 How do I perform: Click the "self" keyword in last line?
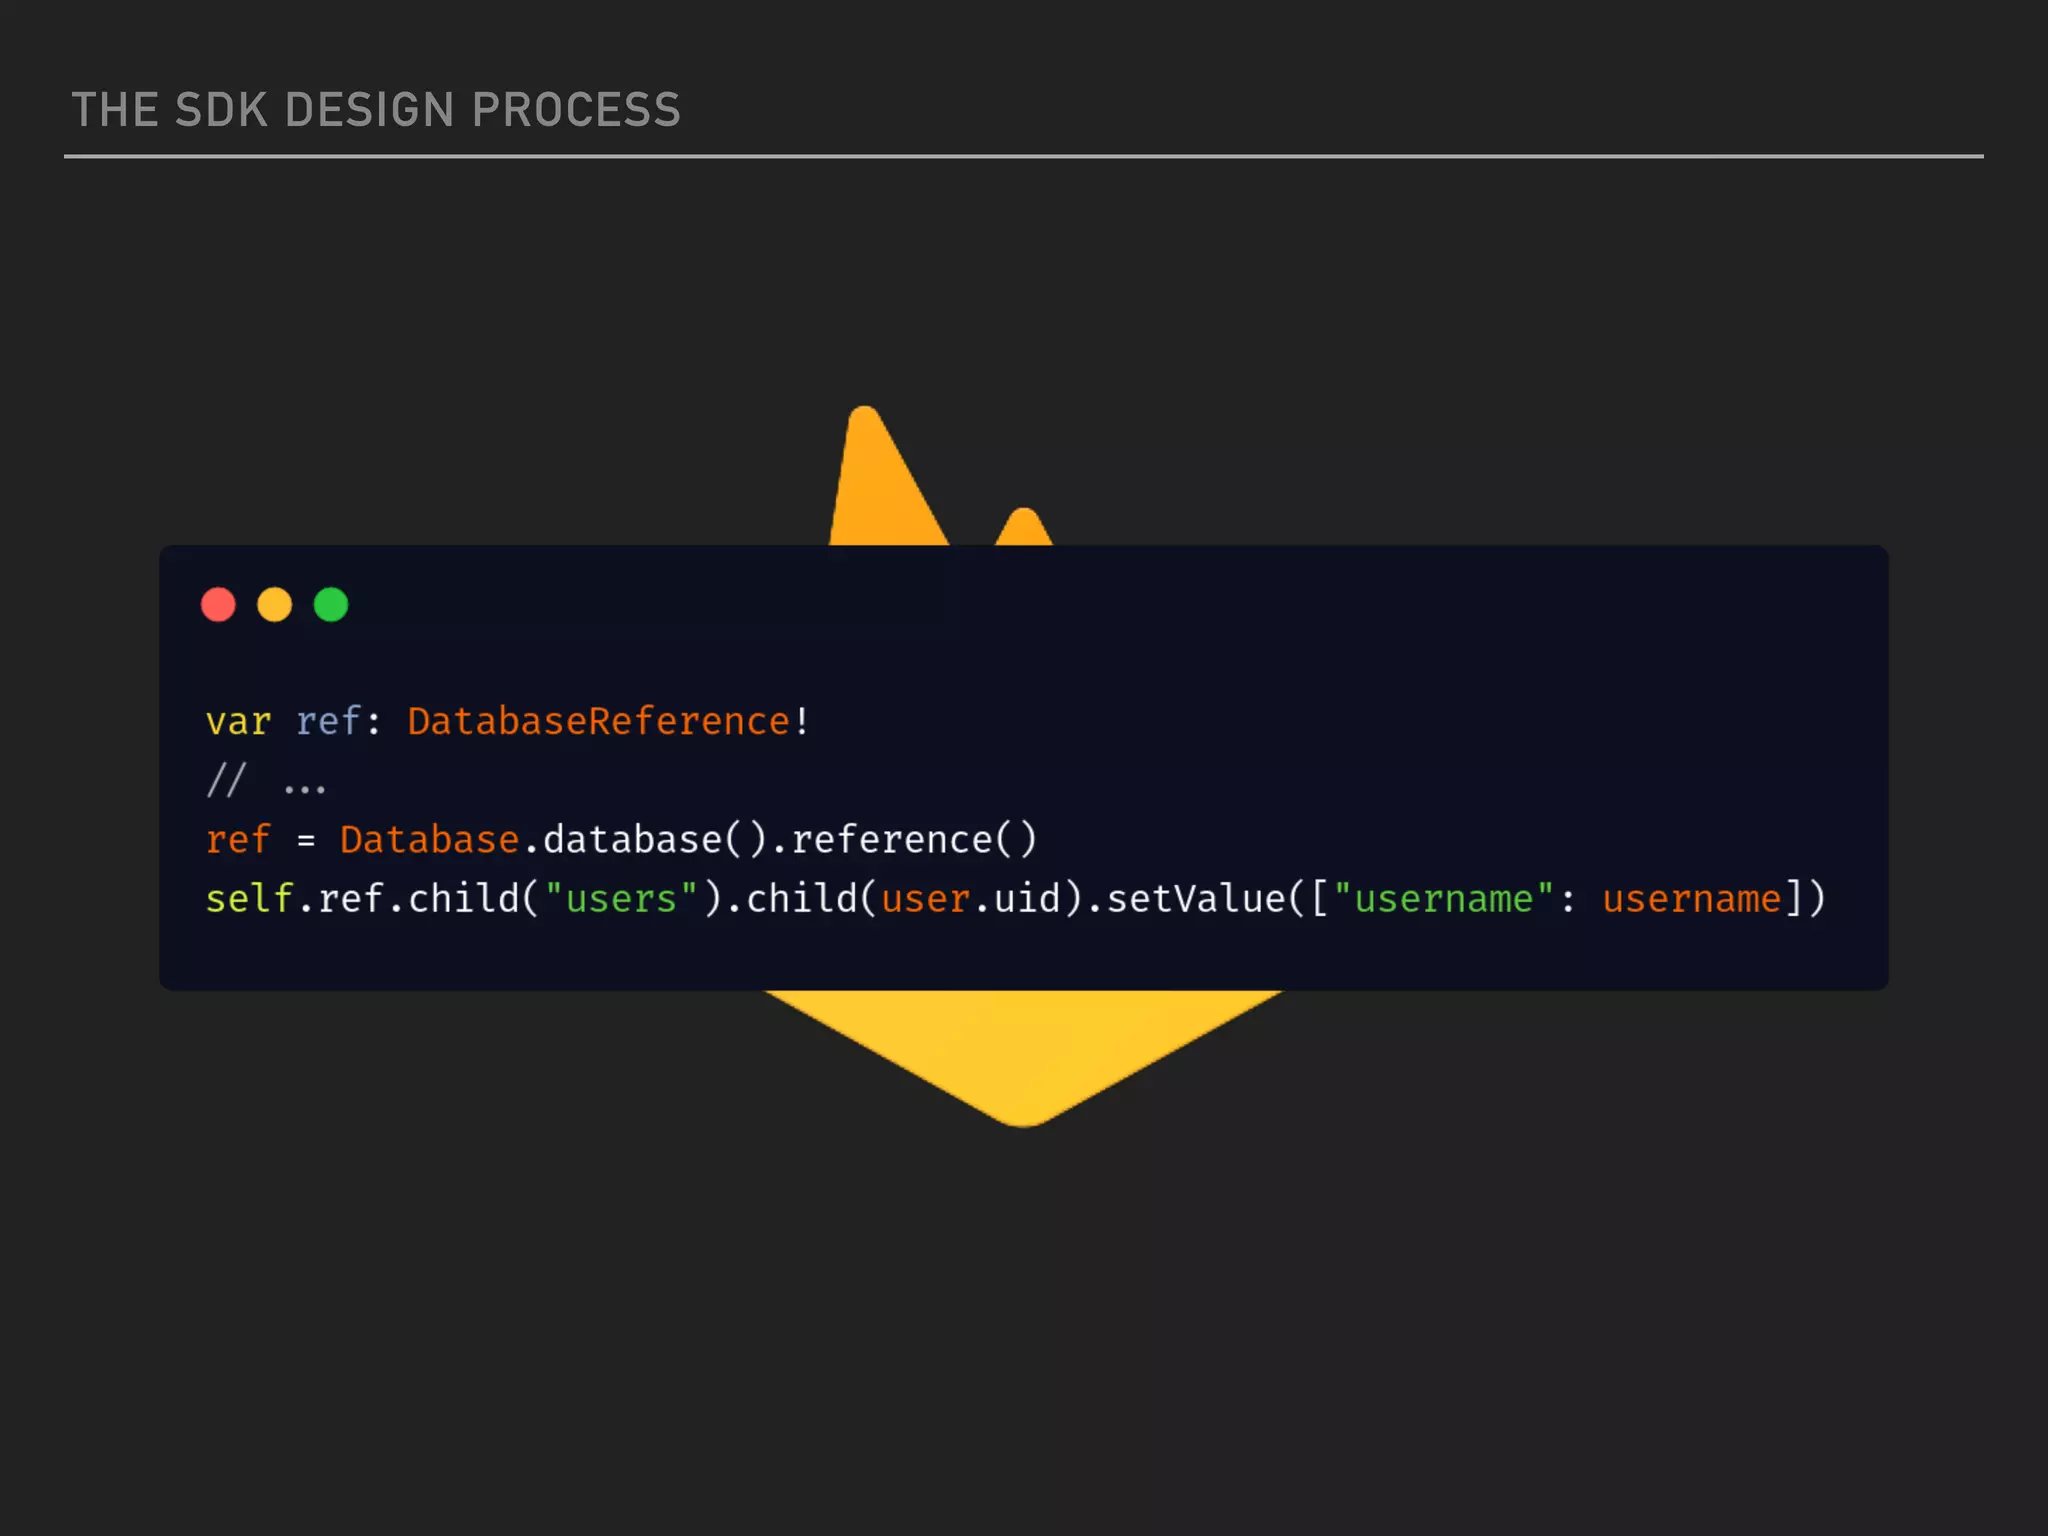(x=249, y=898)
